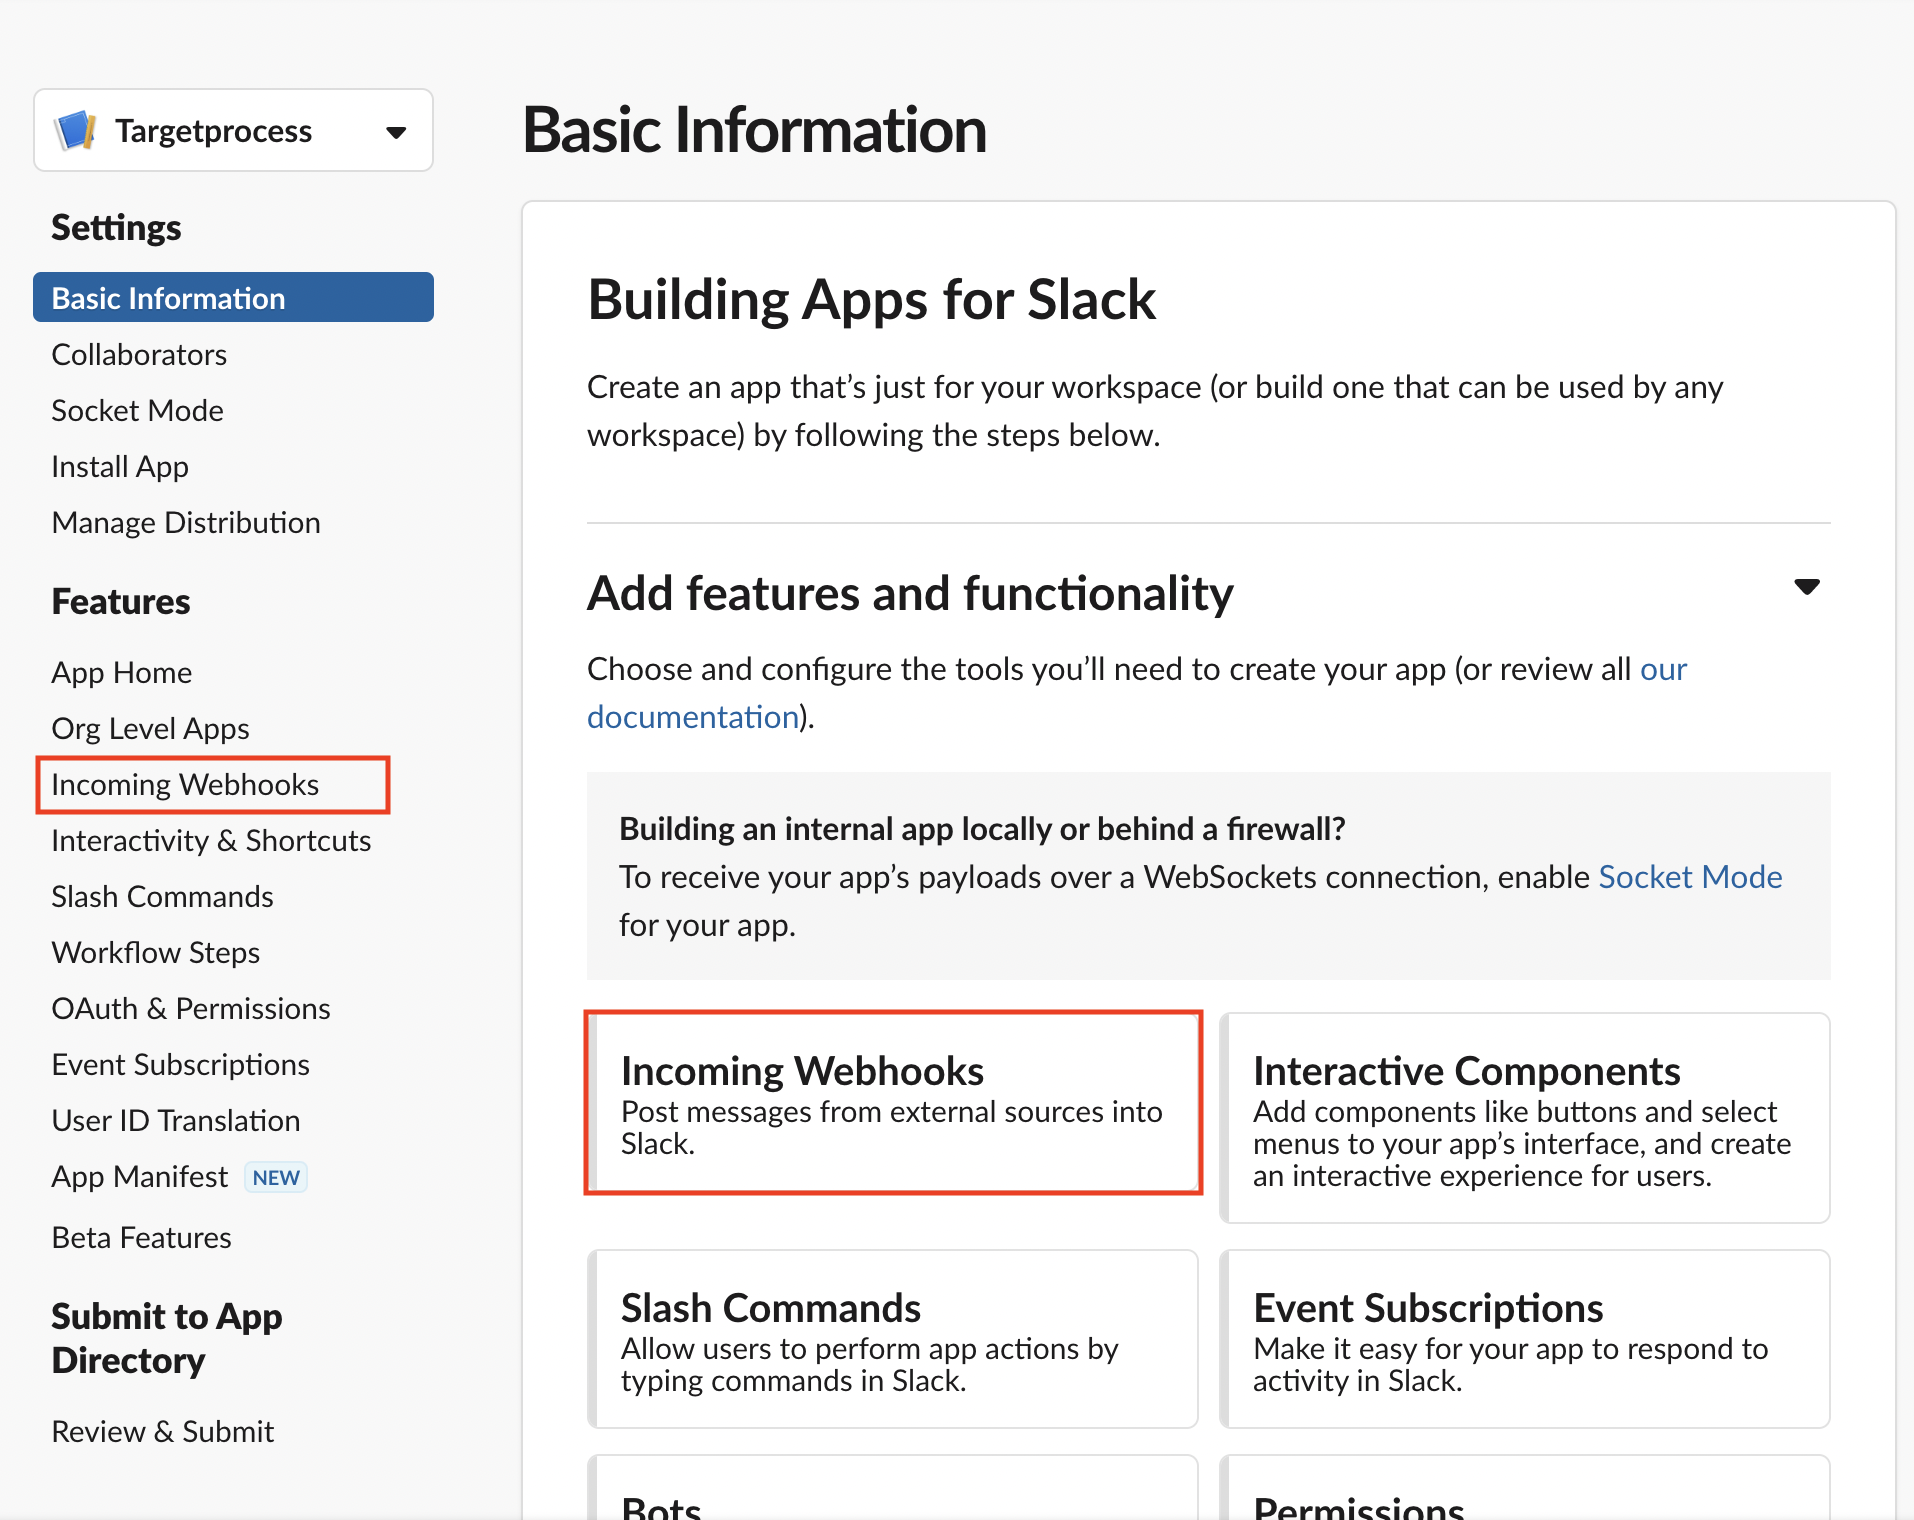Open the Install App page
This screenshot has width=1914, height=1520.
[x=120, y=467]
